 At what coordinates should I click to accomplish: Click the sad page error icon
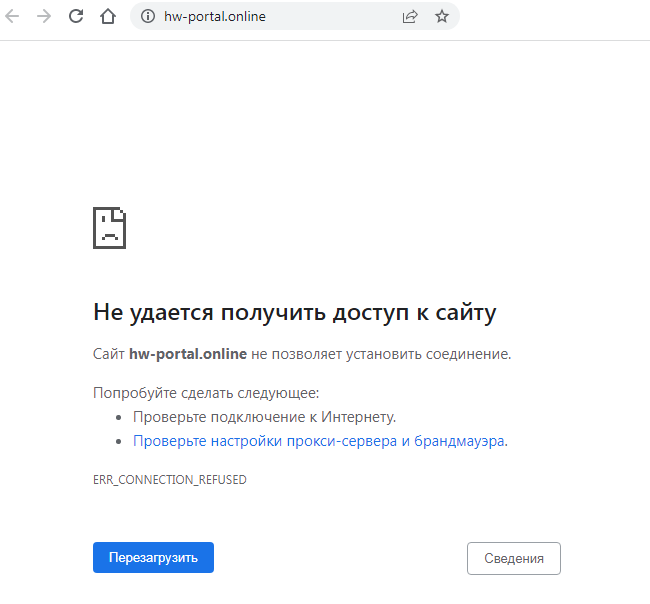coord(109,228)
